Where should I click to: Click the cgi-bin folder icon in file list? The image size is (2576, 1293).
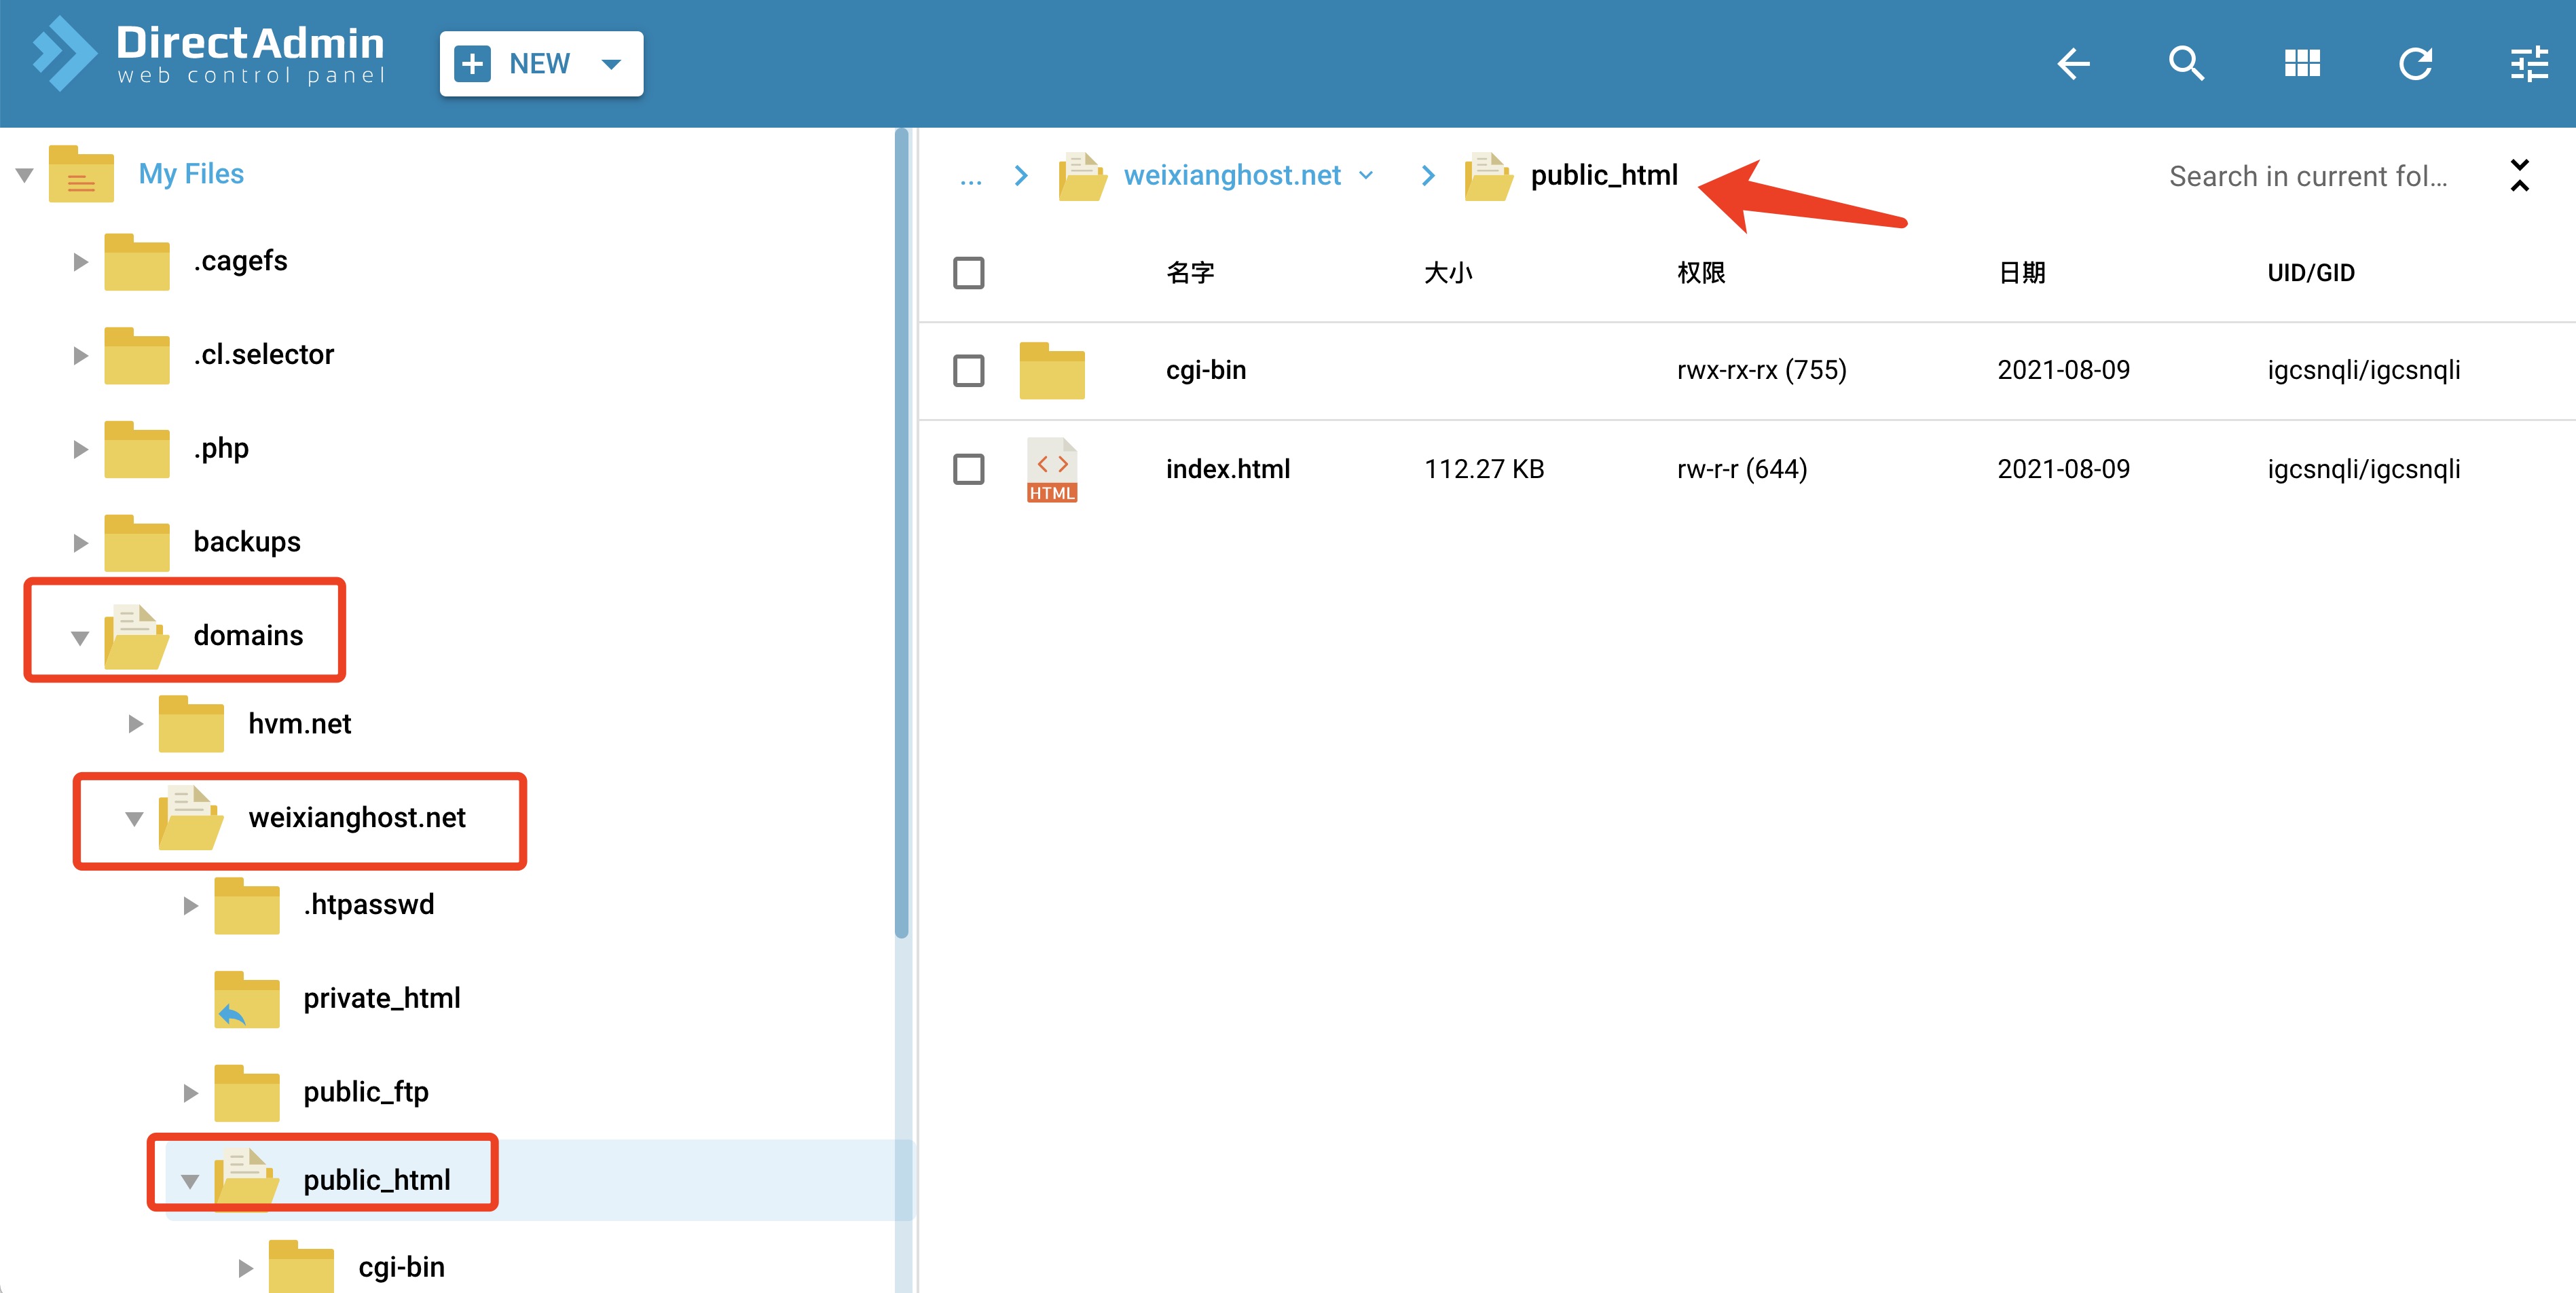point(1051,371)
